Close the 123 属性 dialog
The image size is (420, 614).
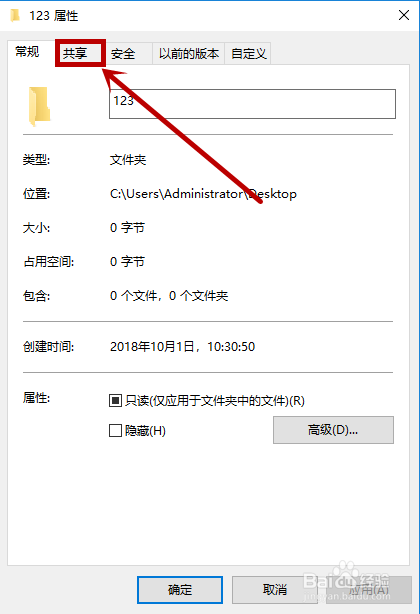click(404, 15)
